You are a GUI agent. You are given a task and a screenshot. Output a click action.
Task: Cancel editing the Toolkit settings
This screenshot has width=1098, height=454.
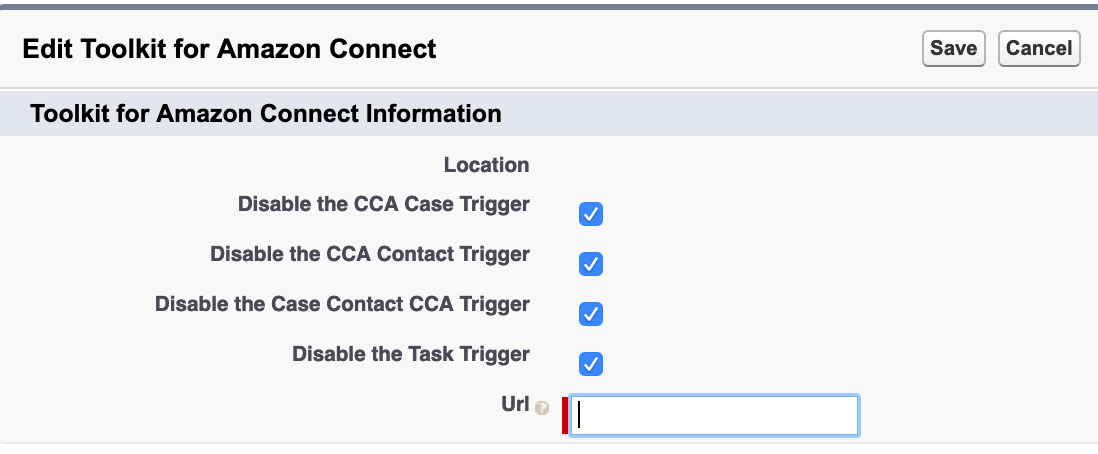(1038, 48)
